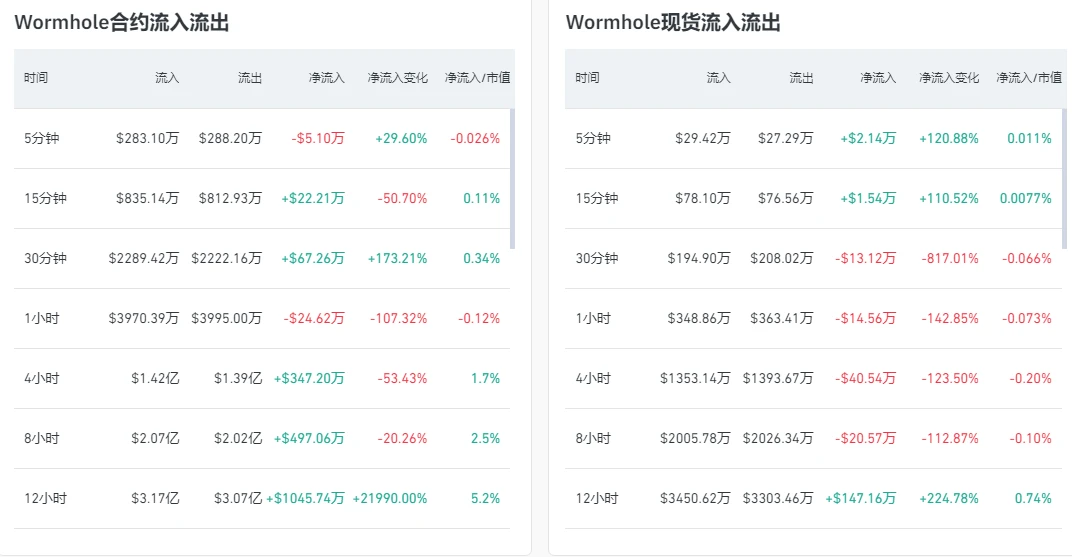Click the -0.026% ratio value
The height and width of the screenshot is (557, 1072).
pos(475,139)
